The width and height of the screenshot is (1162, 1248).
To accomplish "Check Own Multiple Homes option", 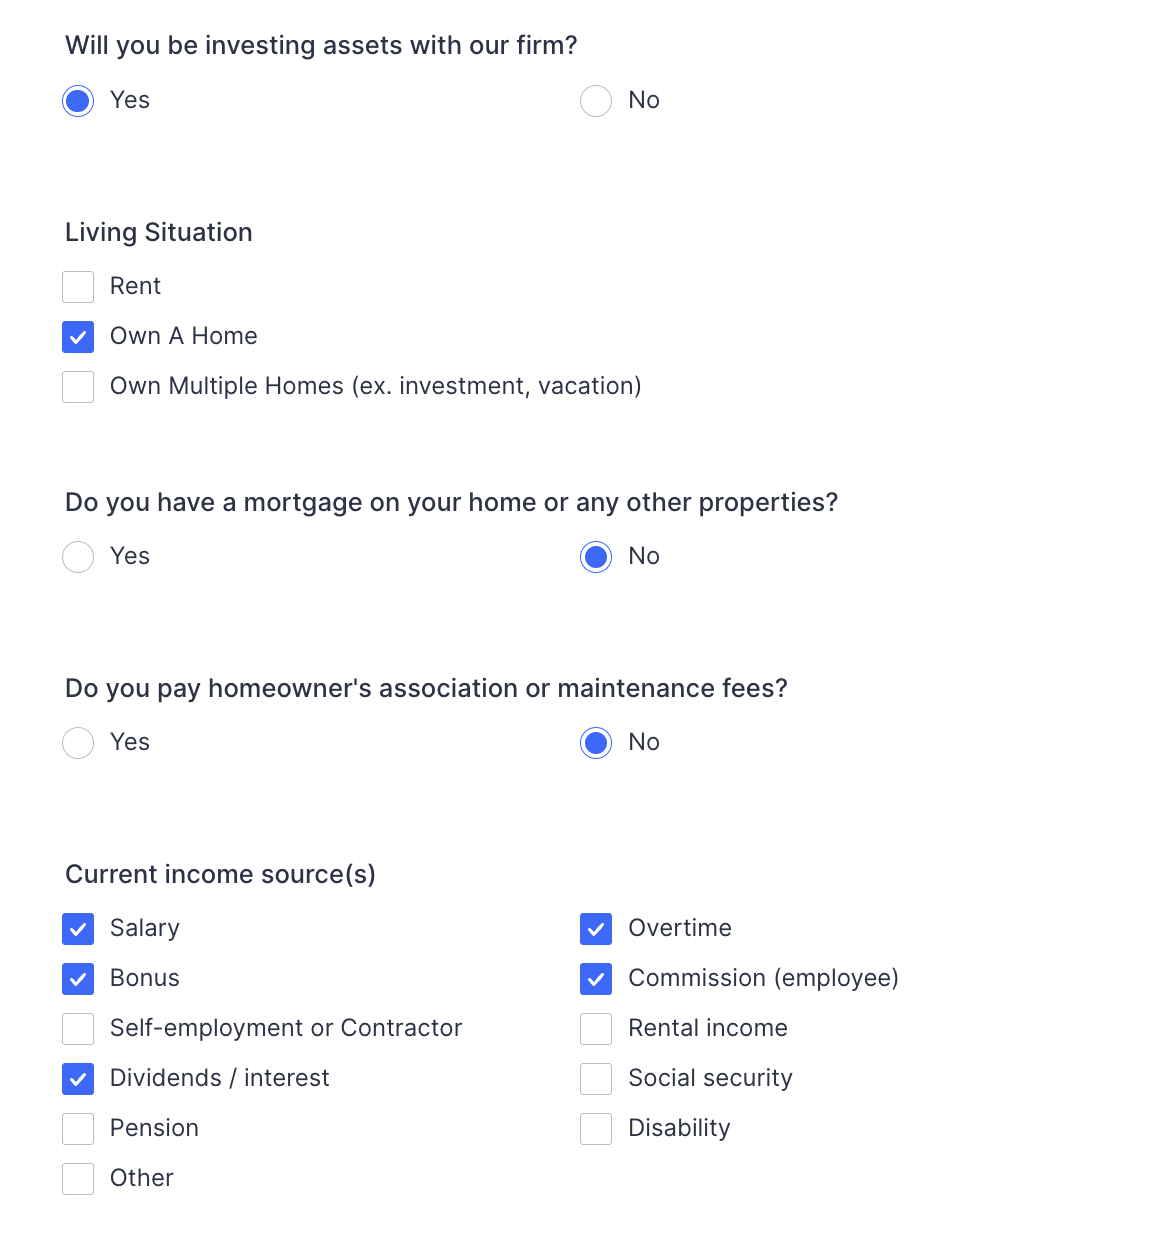I will click(x=78, y=387).
